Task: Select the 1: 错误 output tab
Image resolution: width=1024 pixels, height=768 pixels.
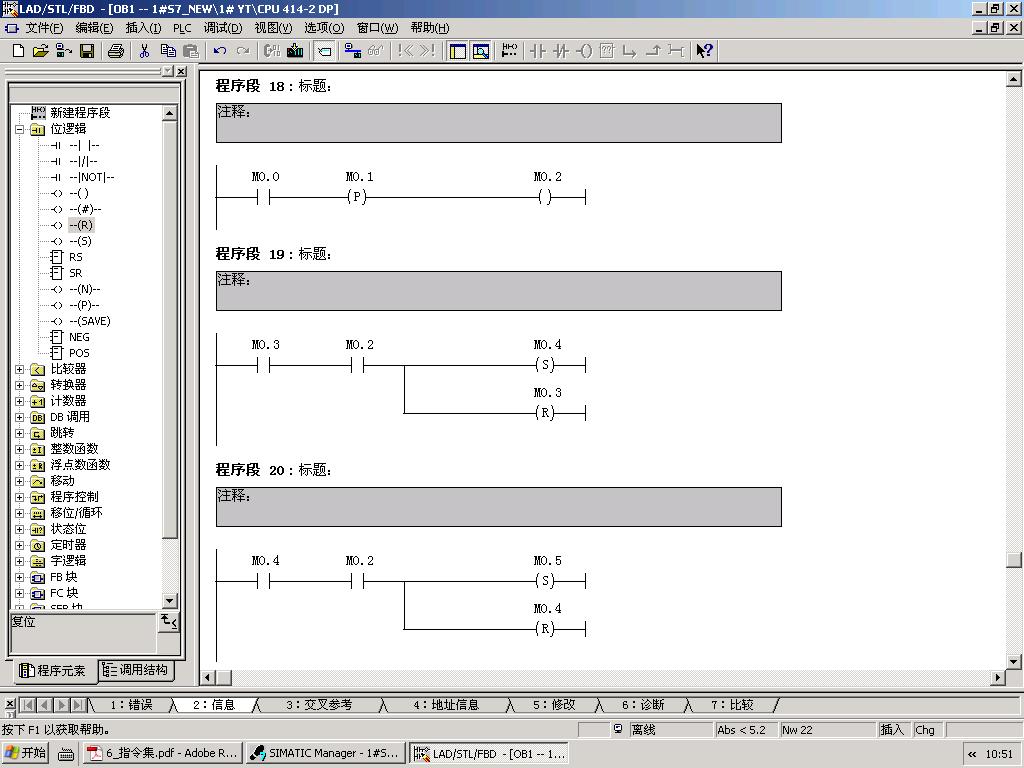Action: click(x=130, y=705)
